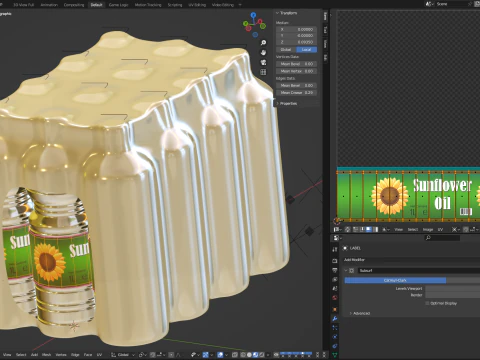The width and height of the screenshot is (480, 360).
Task: Collapse the Subsurf modifier panel
Action: 346,270
